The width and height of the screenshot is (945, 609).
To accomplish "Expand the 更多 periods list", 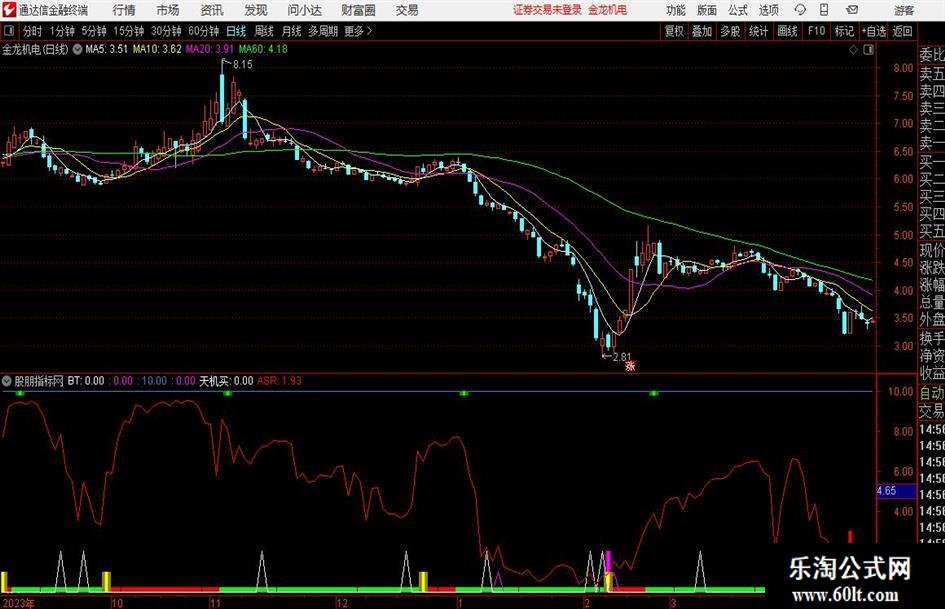I will pos(358,31).
